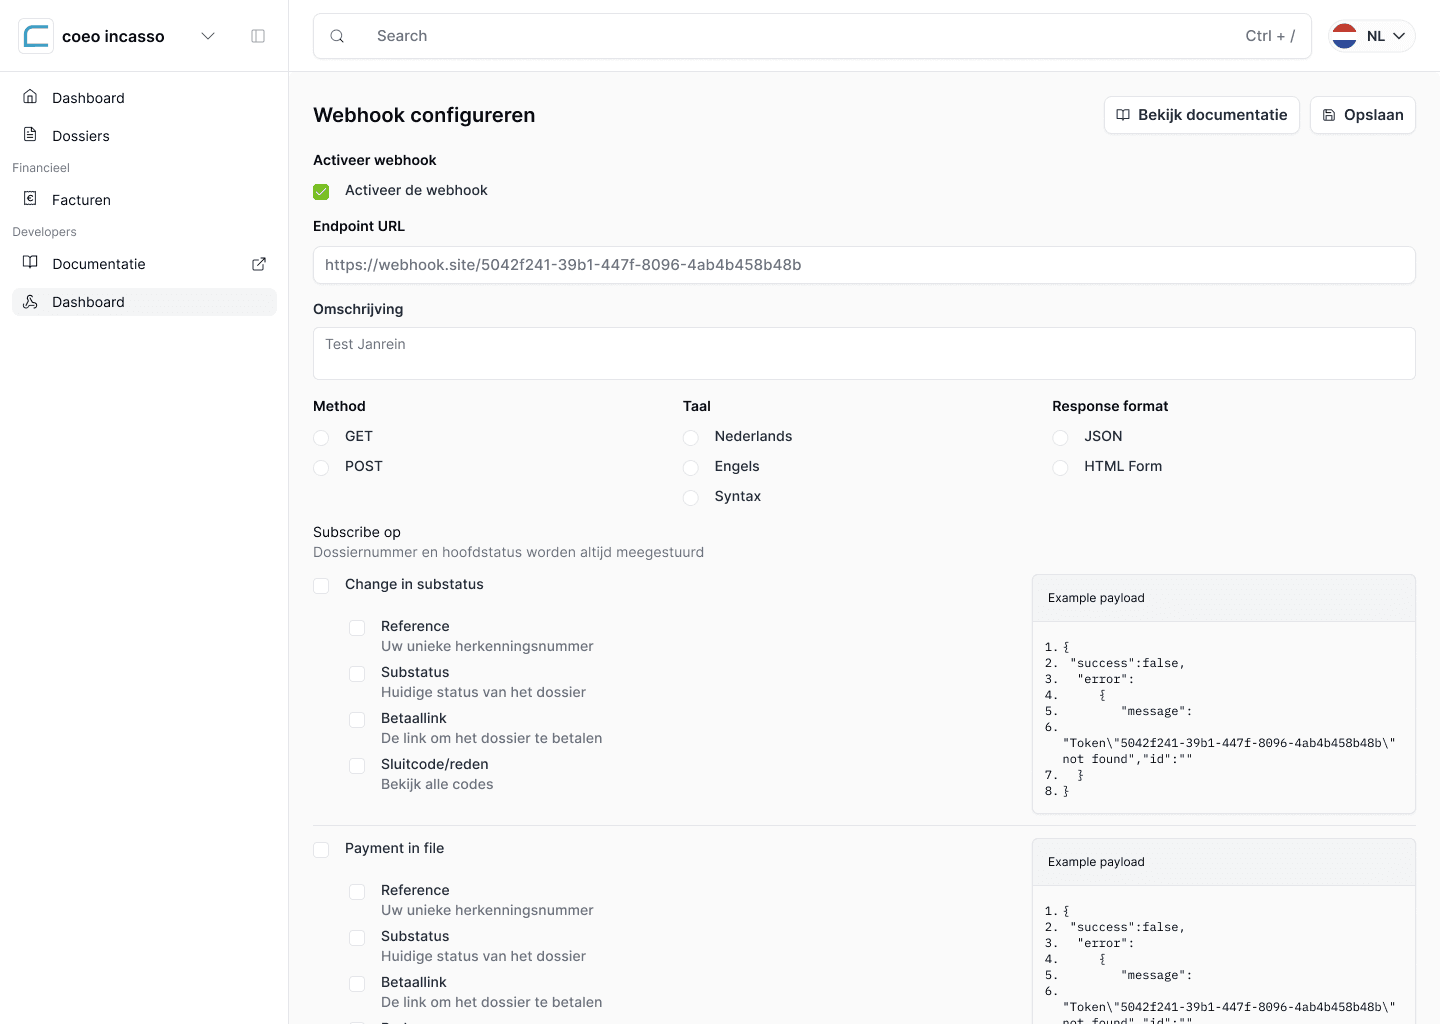Select the POST method radio button
Viewport: 1440px width, 1024px height.
coord(321,467)
